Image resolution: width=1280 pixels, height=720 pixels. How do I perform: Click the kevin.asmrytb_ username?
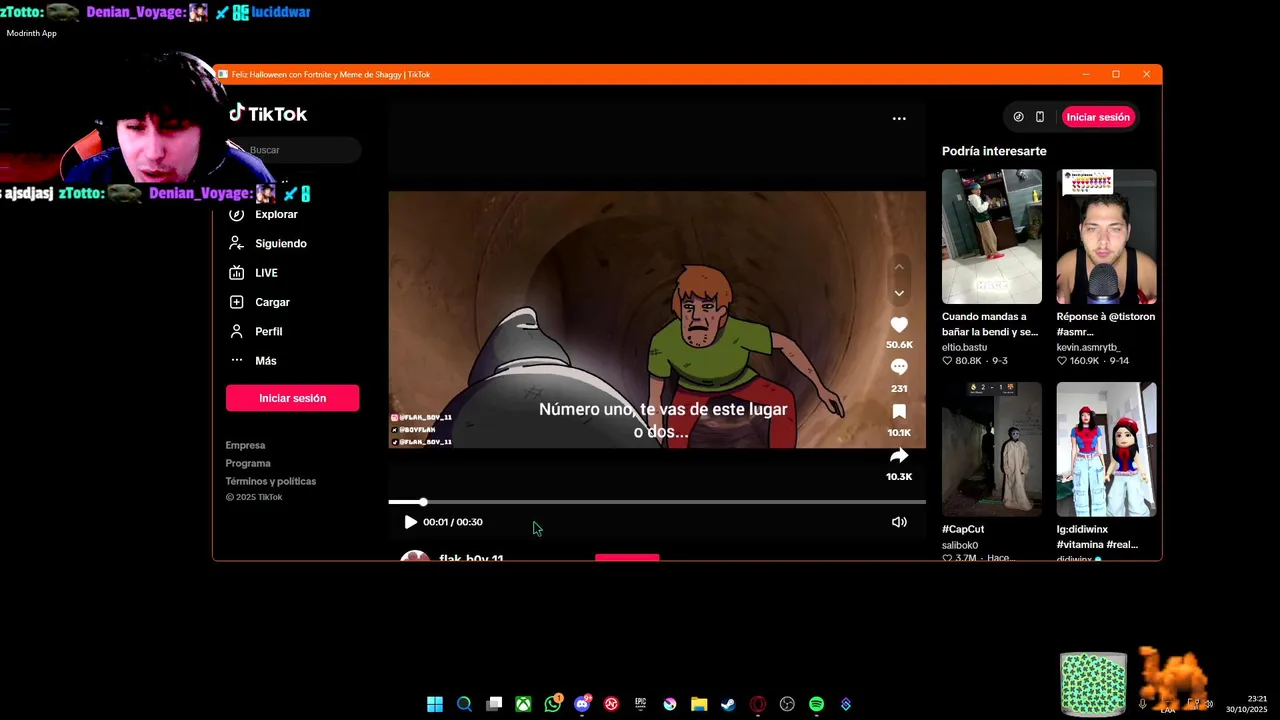pyautogui.click(x=1088, y=347)
